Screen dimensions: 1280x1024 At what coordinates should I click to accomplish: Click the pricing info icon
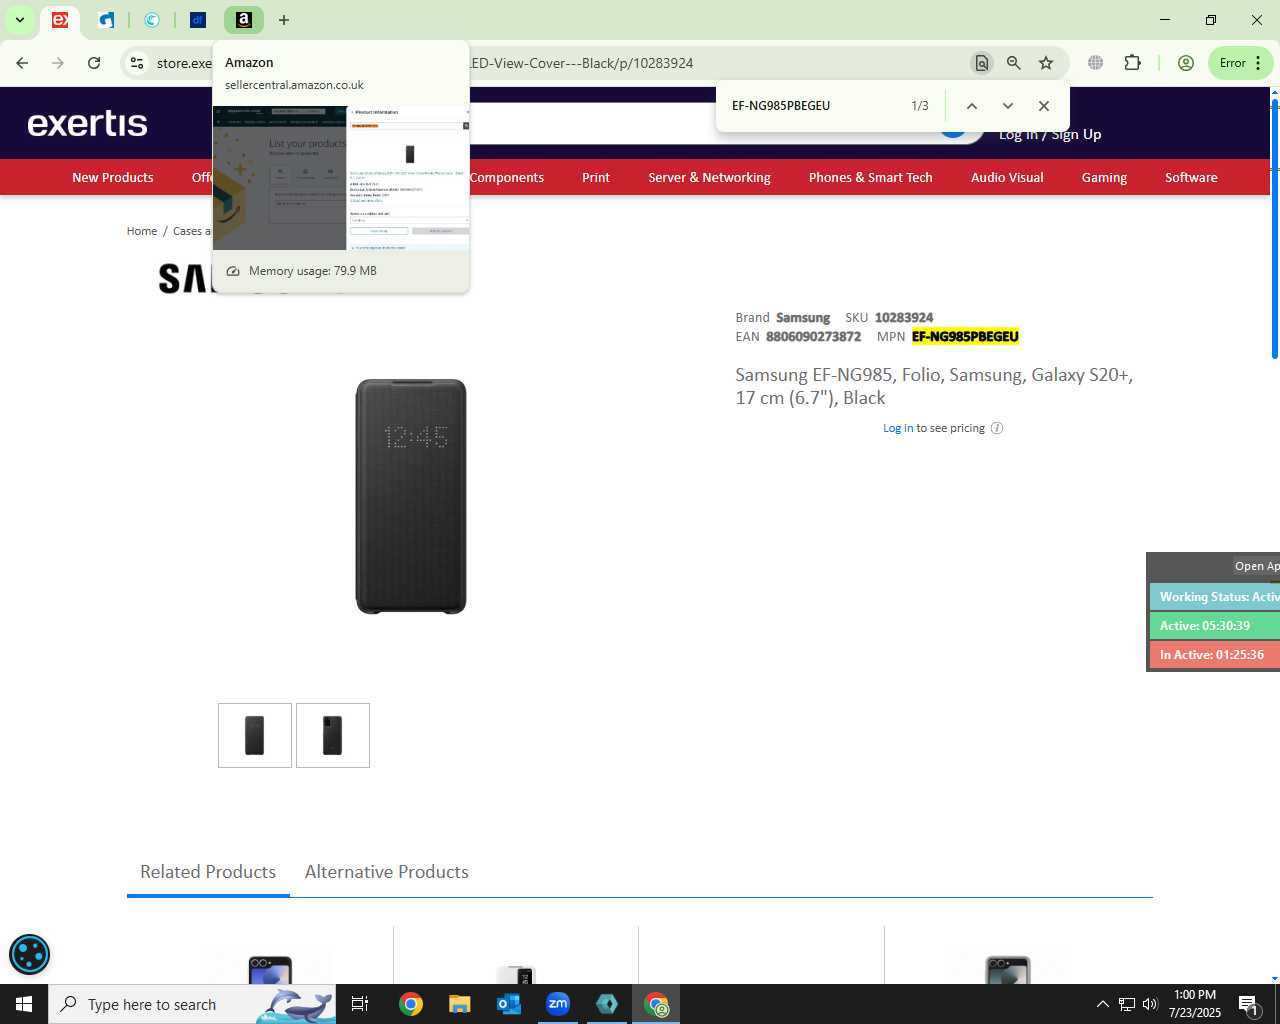point(997,428)
